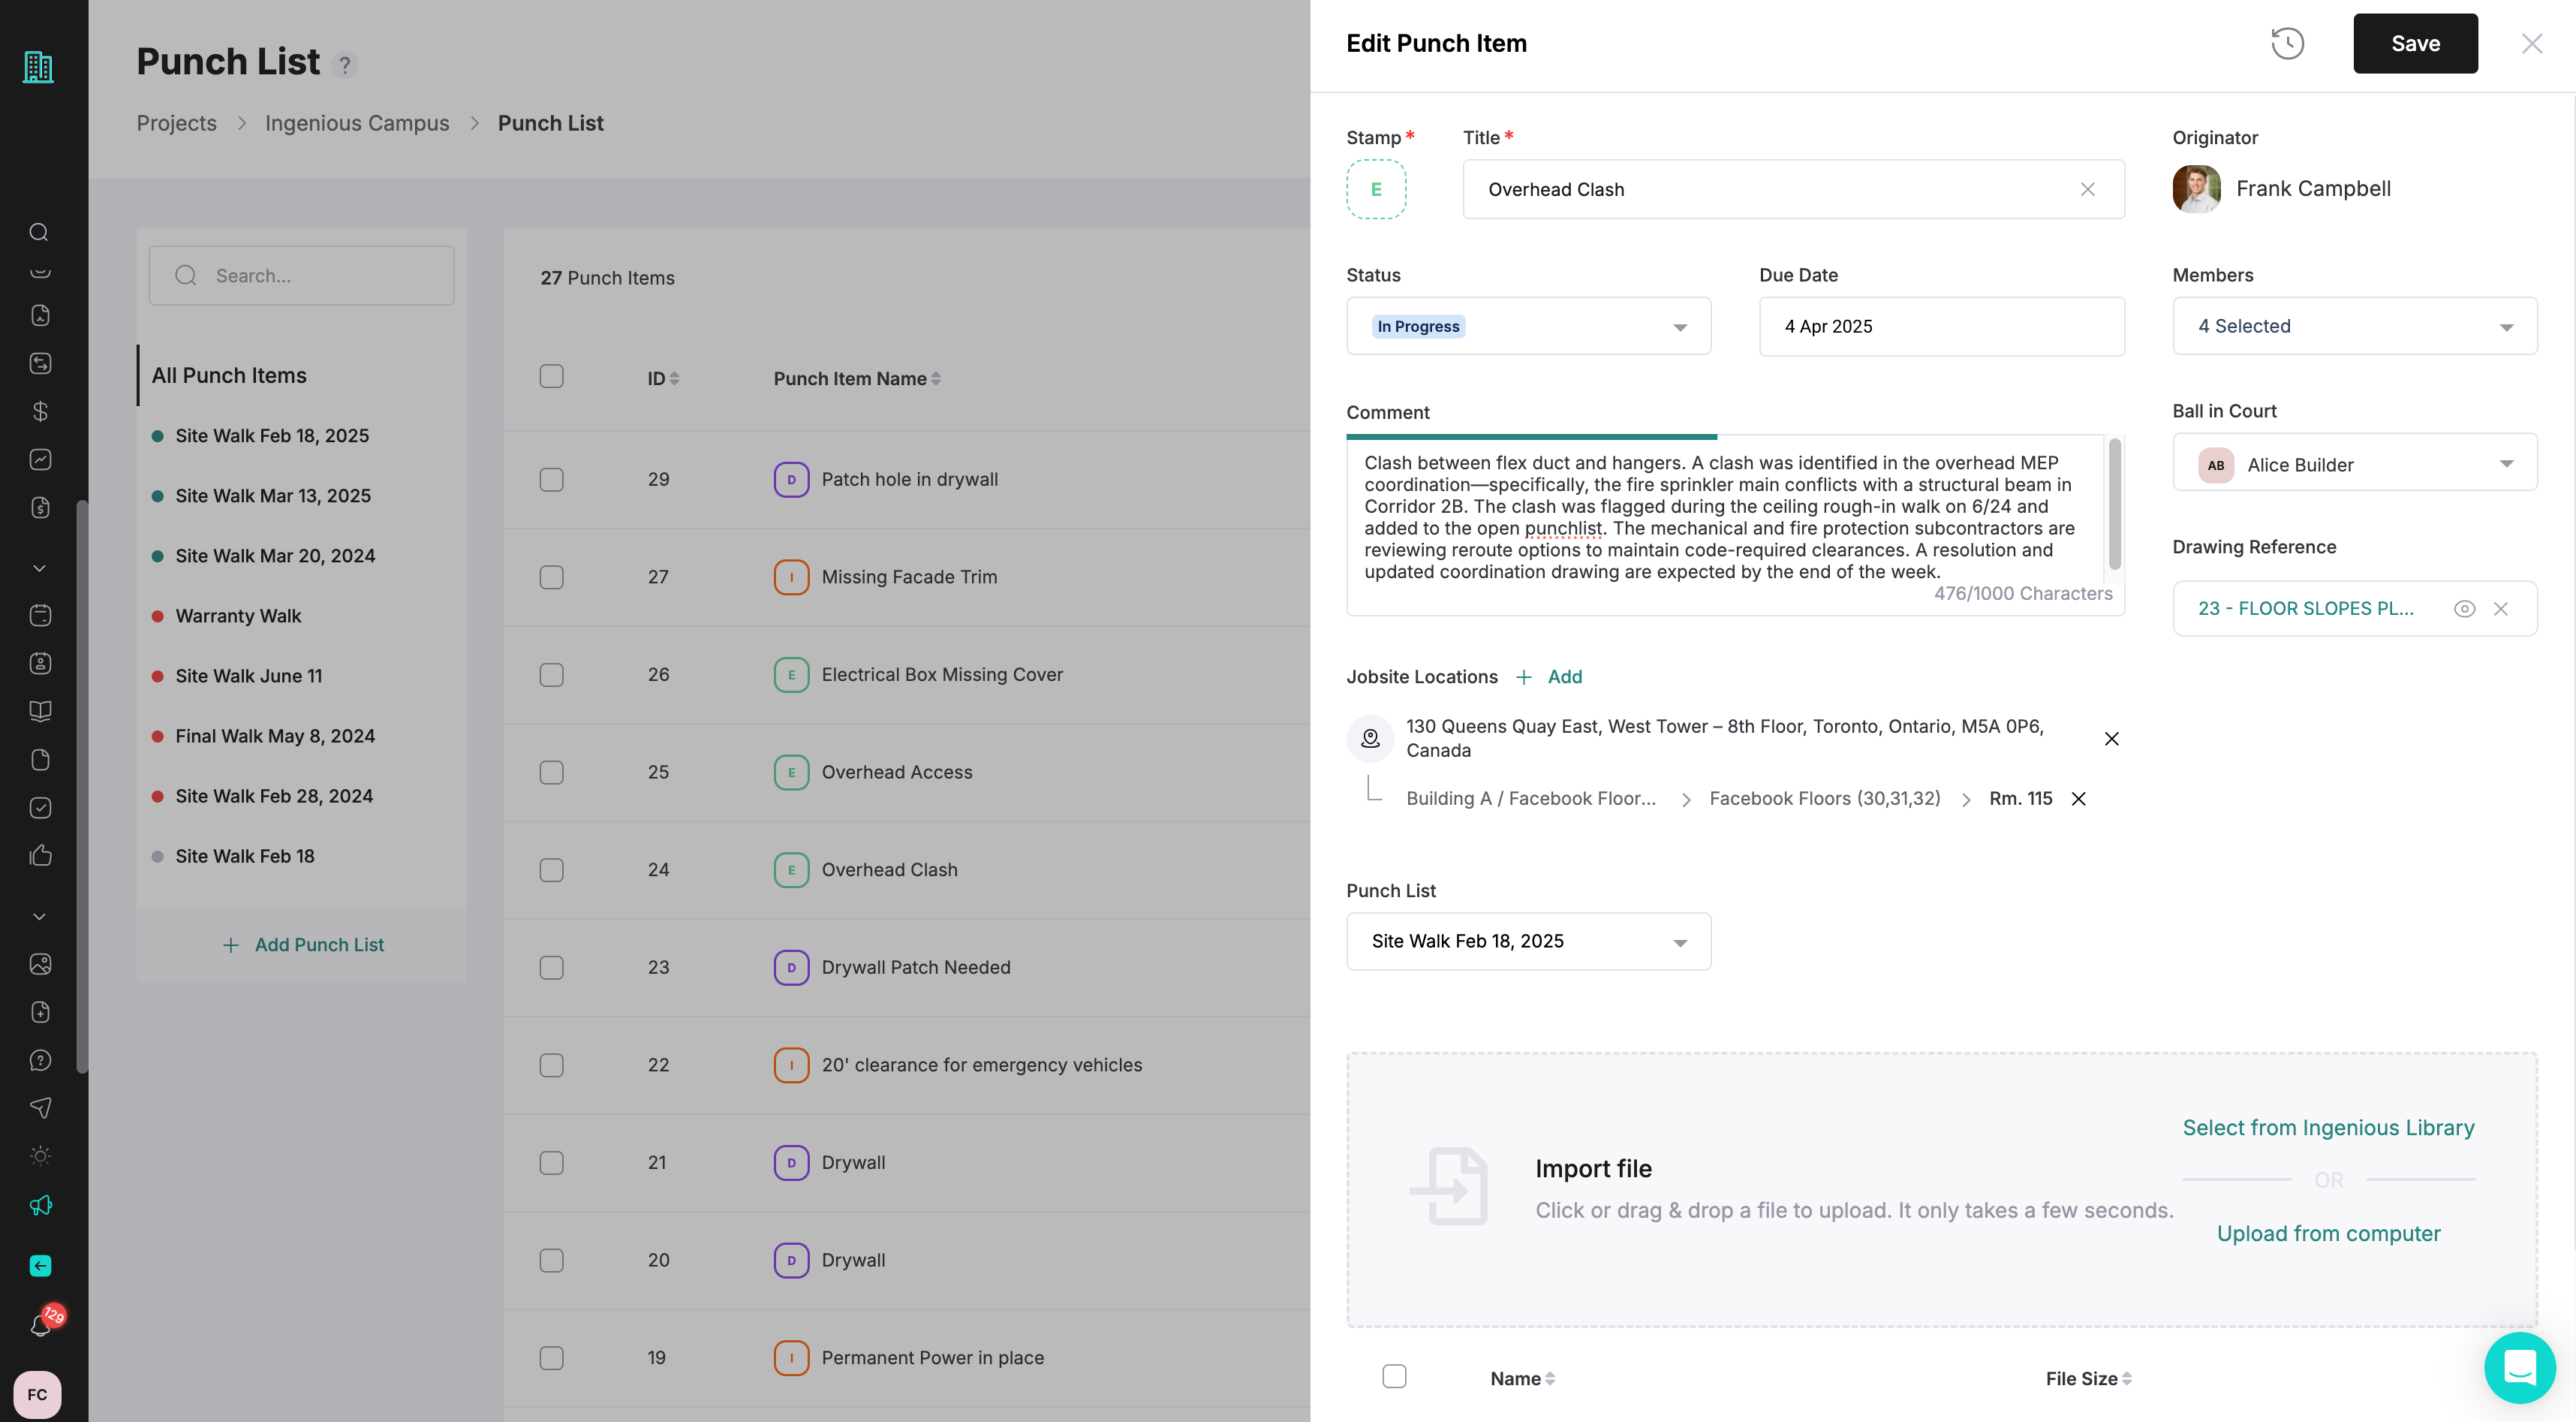Check the box for punch item 29

[551, 479]
